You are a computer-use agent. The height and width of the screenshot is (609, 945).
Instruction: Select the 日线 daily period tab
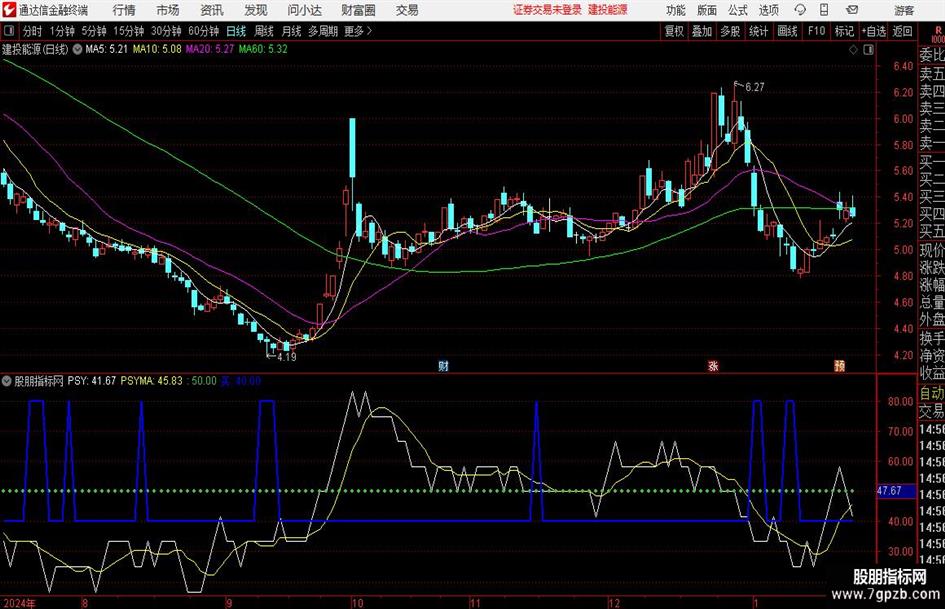coord(236,31)
